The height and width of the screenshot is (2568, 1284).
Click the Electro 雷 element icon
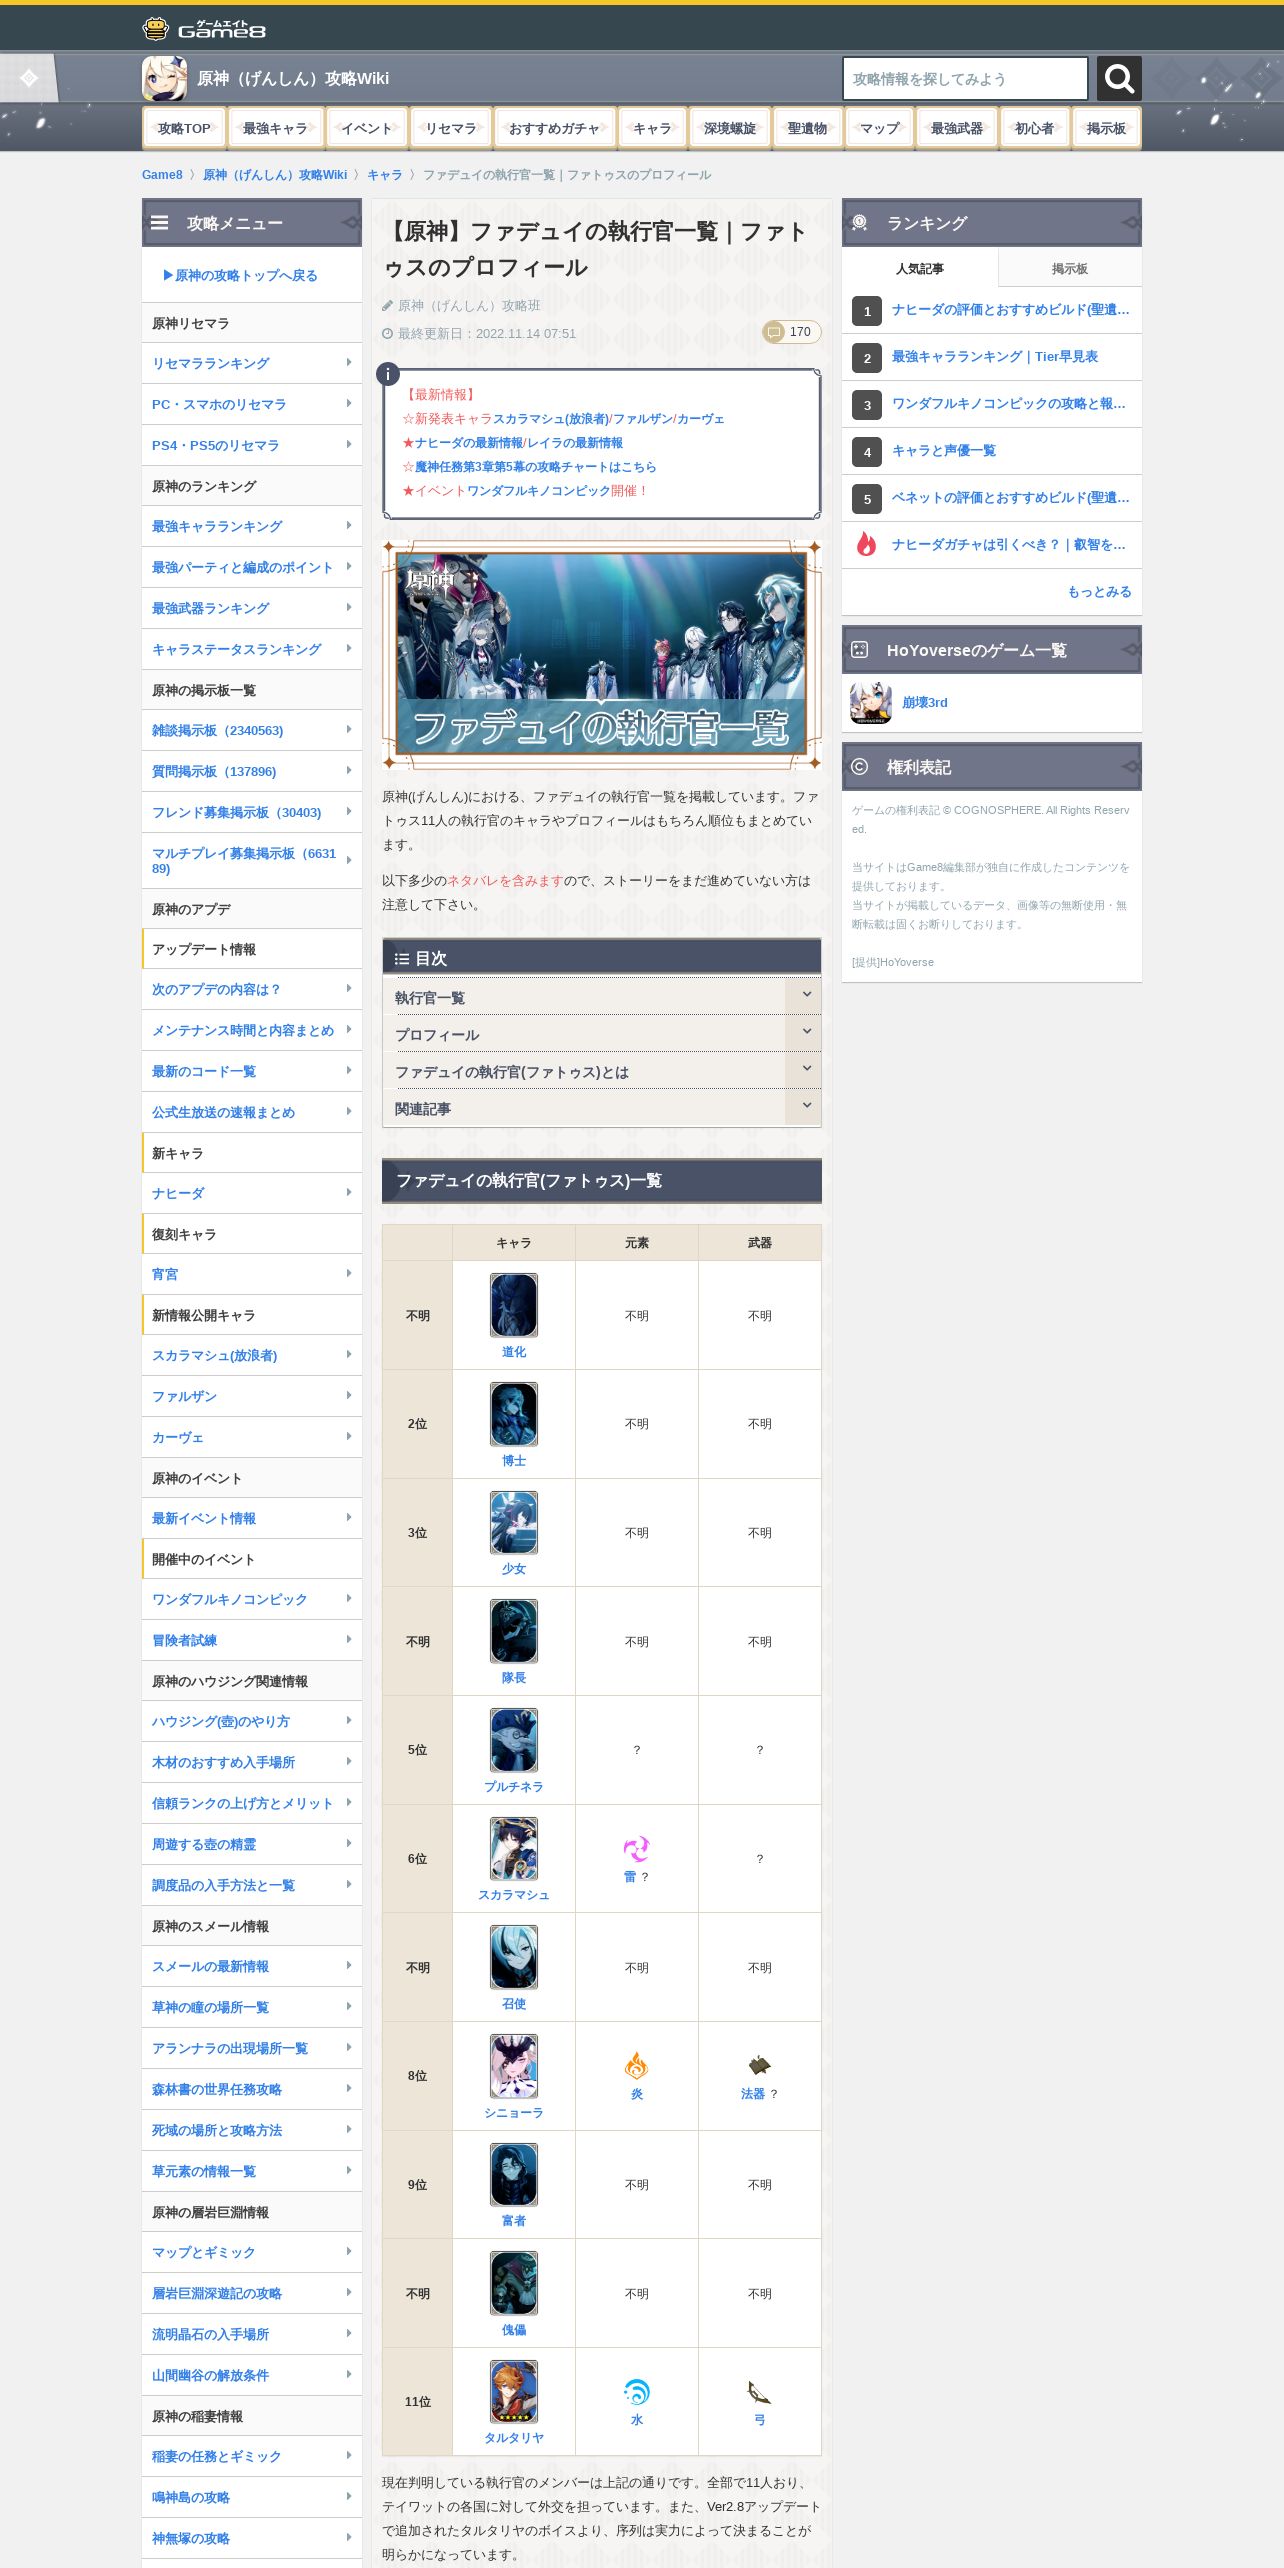pos(637,1849)
